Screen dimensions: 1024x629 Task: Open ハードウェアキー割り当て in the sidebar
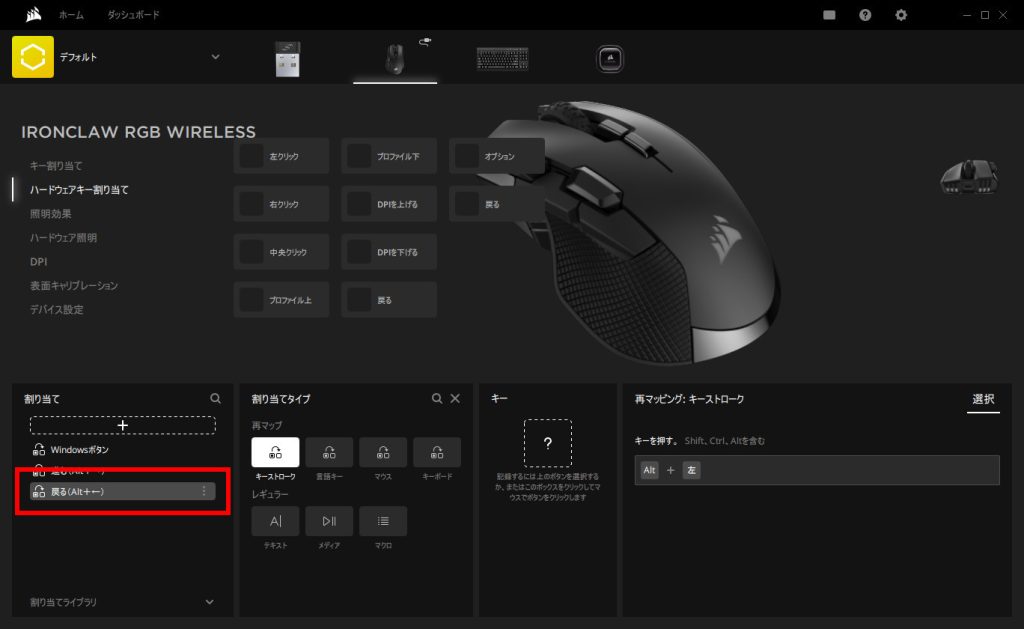pyautogui.click(x=79, y=190)
